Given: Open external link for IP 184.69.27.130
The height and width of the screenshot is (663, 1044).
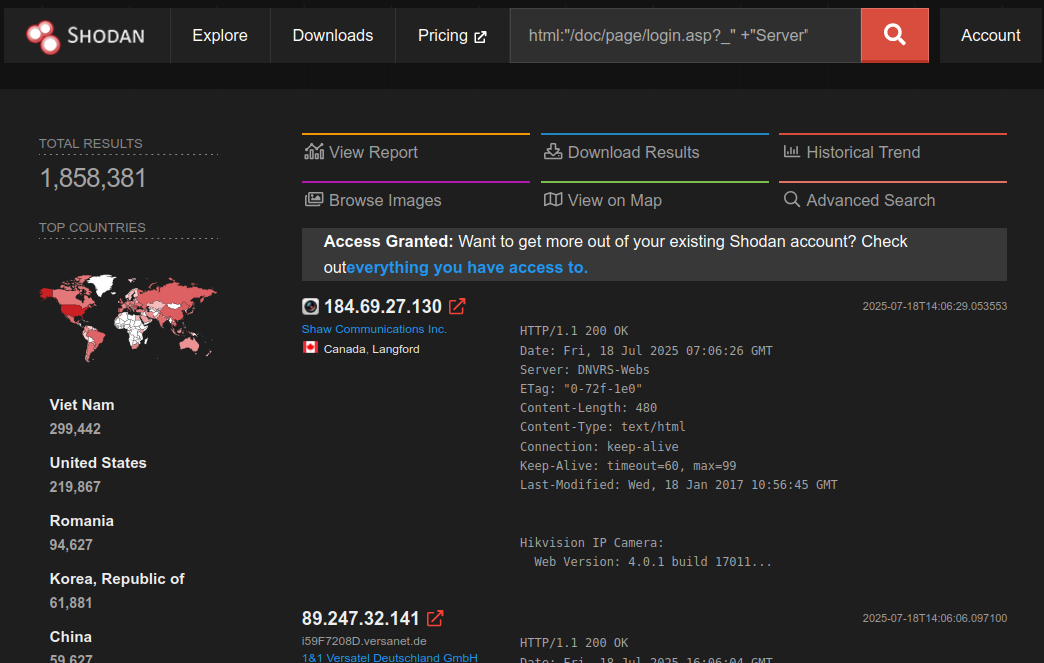Looking at the screenshot, I should (x=458, y=306).
